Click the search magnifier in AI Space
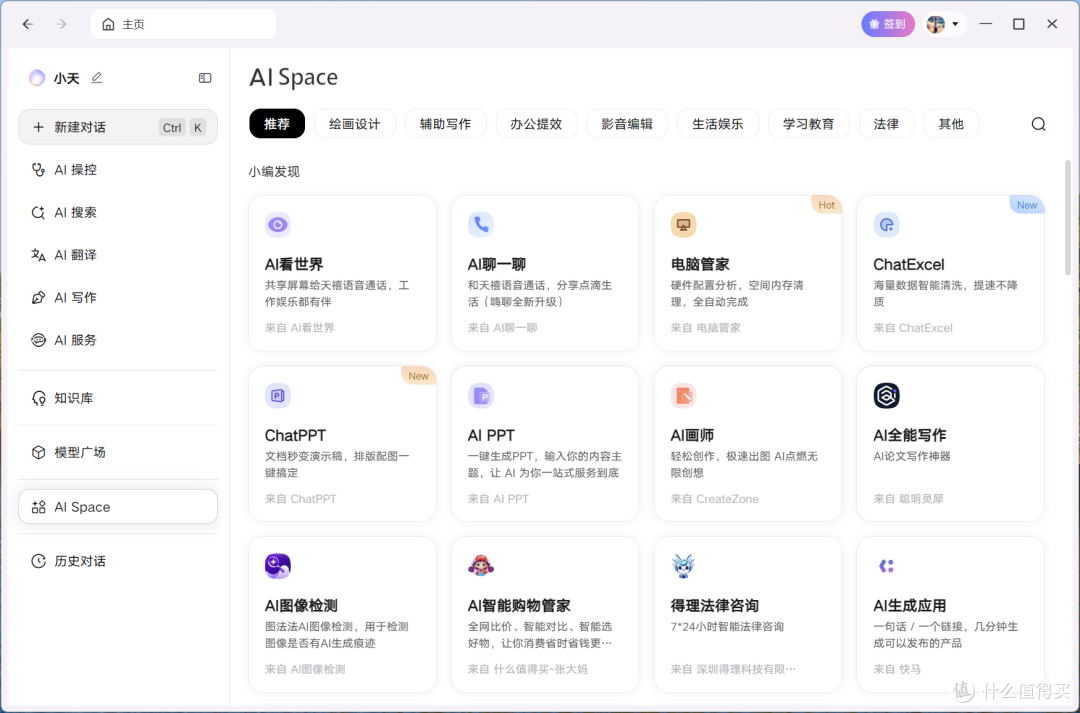The height and width of the screenshot is (713, 1080). click(x=1039, y=124)
